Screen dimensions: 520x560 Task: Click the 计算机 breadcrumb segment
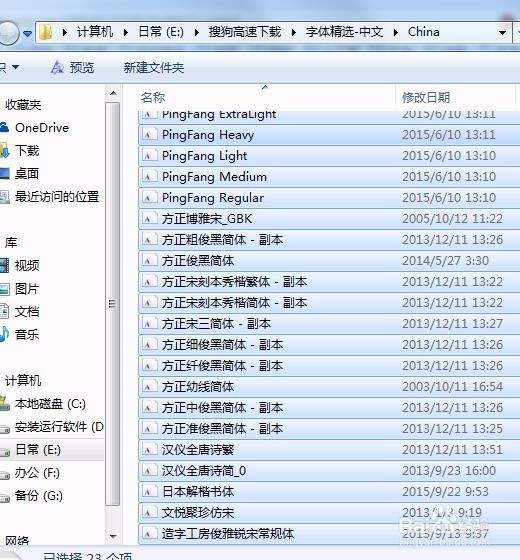coord(95,32)
